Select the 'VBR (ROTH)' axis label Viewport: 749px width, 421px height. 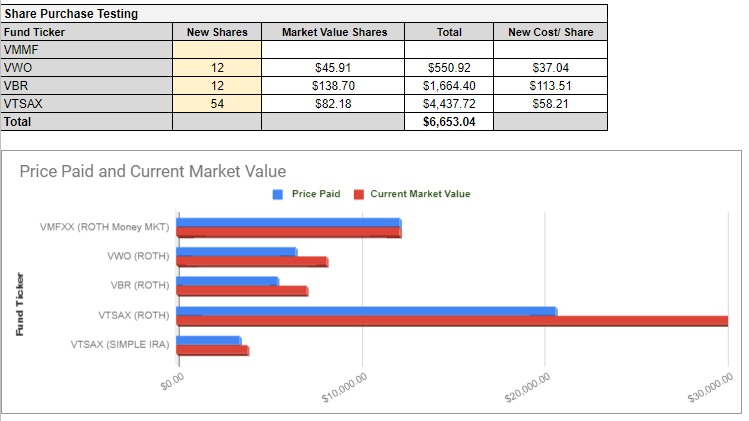coord(140,285)
